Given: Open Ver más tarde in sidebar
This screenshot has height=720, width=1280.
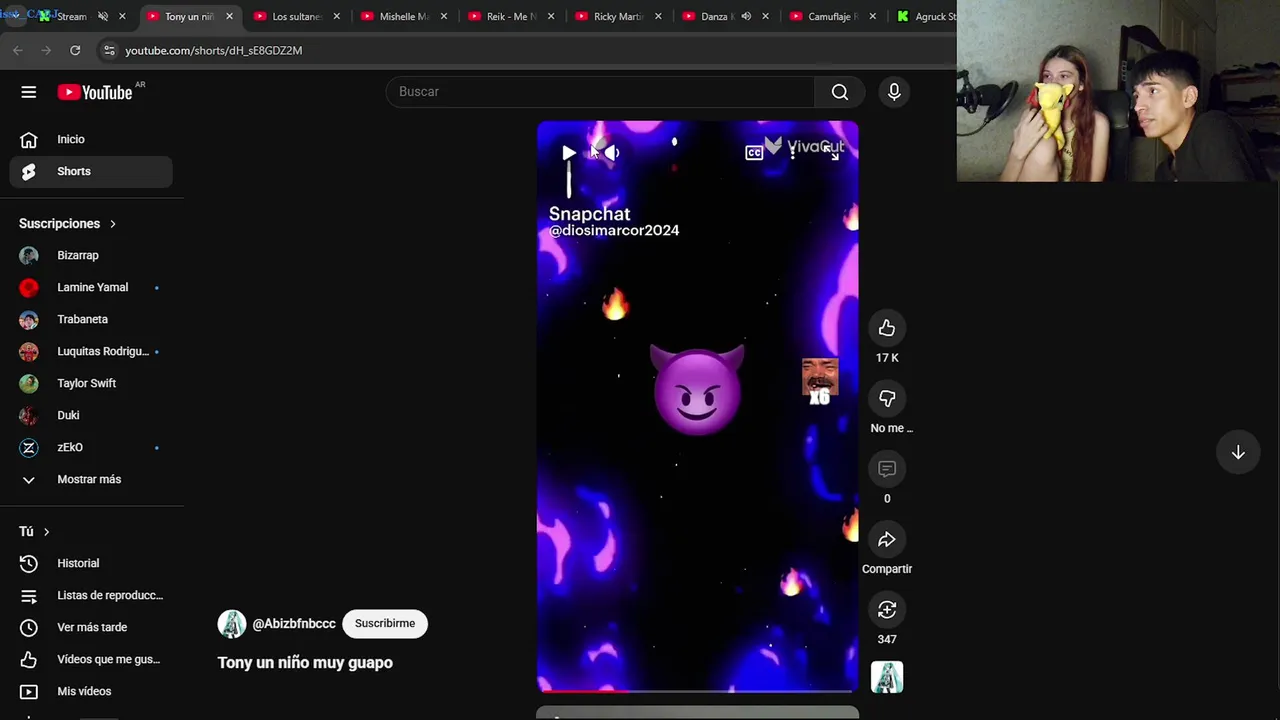Looking at the screenshot, I should click(x=91, y=627).
